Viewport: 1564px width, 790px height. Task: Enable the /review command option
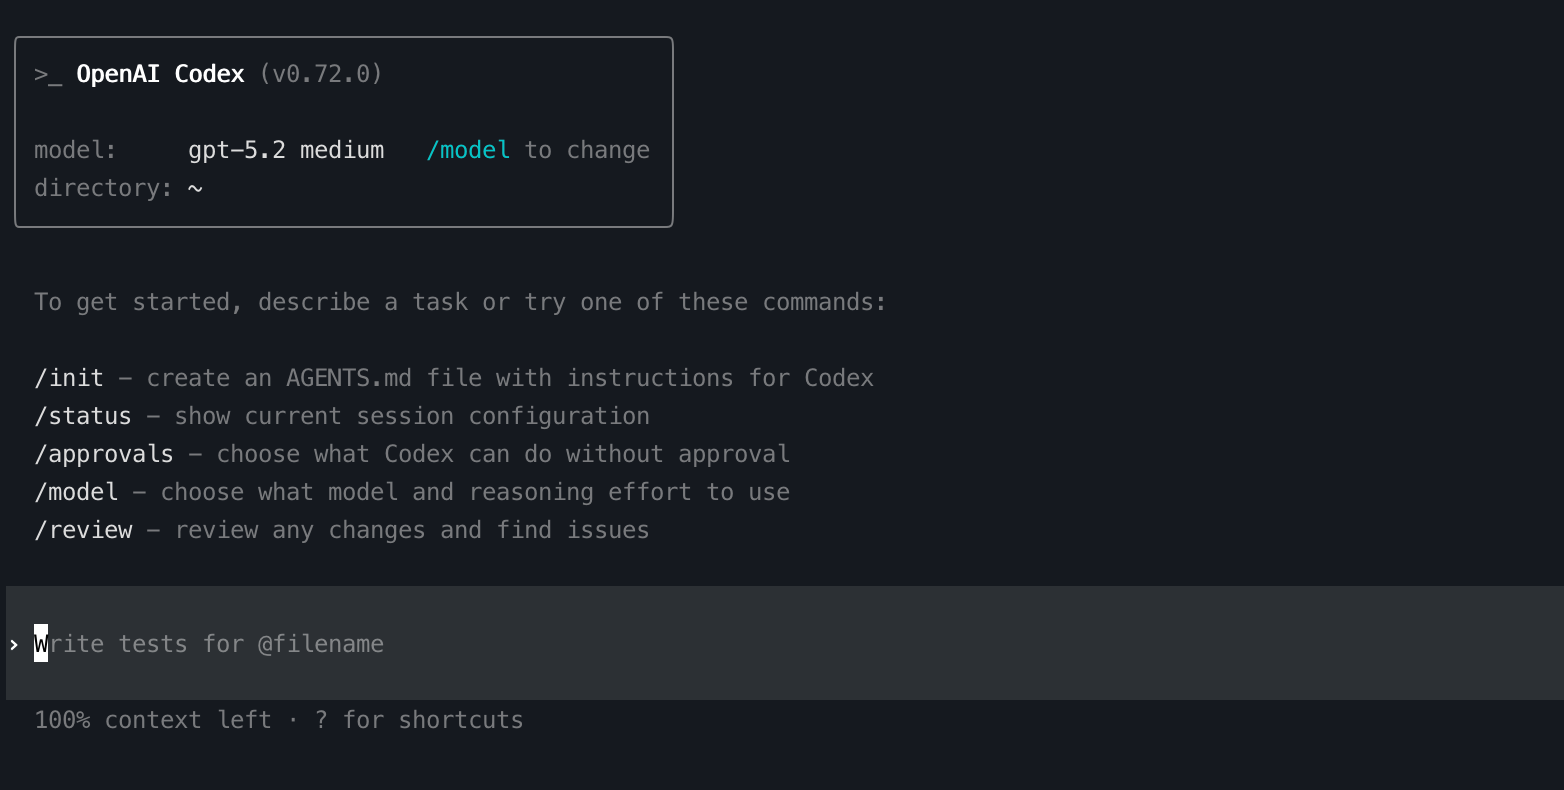point(83,529)
